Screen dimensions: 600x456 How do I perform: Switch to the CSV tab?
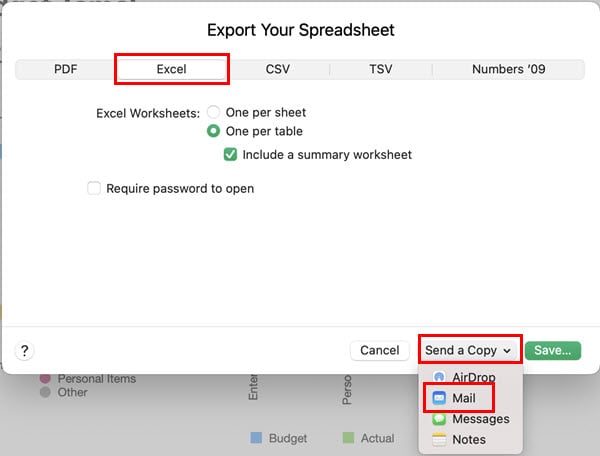tap(278, 70)
